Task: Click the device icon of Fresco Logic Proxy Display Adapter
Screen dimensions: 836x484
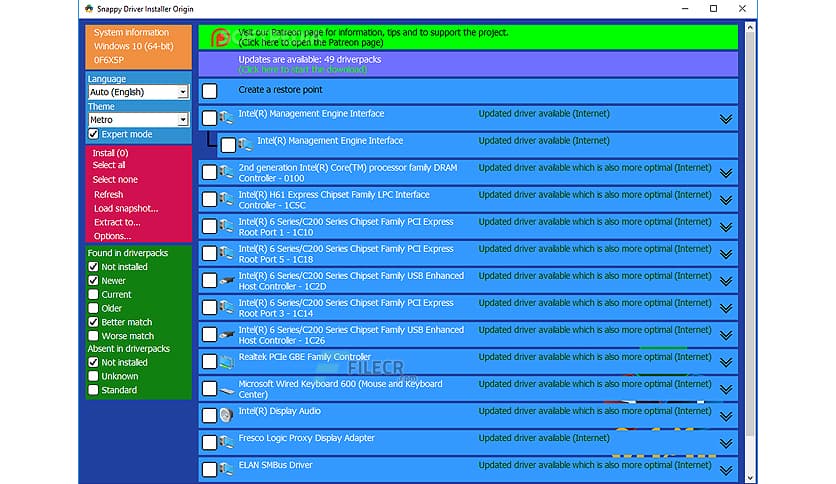Action: click(x=226, y=442)
